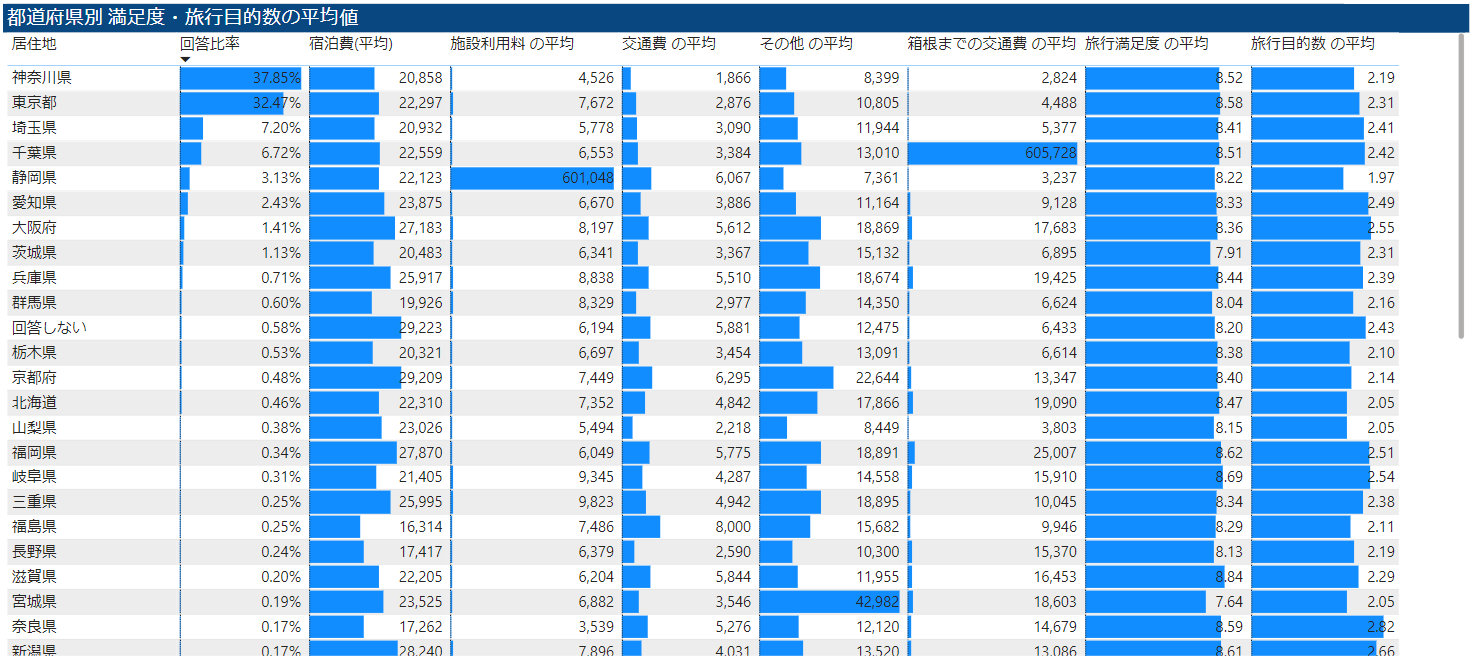Click the sort arrow under 回答比率 header
1473x660 pixels.
[185, 60]
